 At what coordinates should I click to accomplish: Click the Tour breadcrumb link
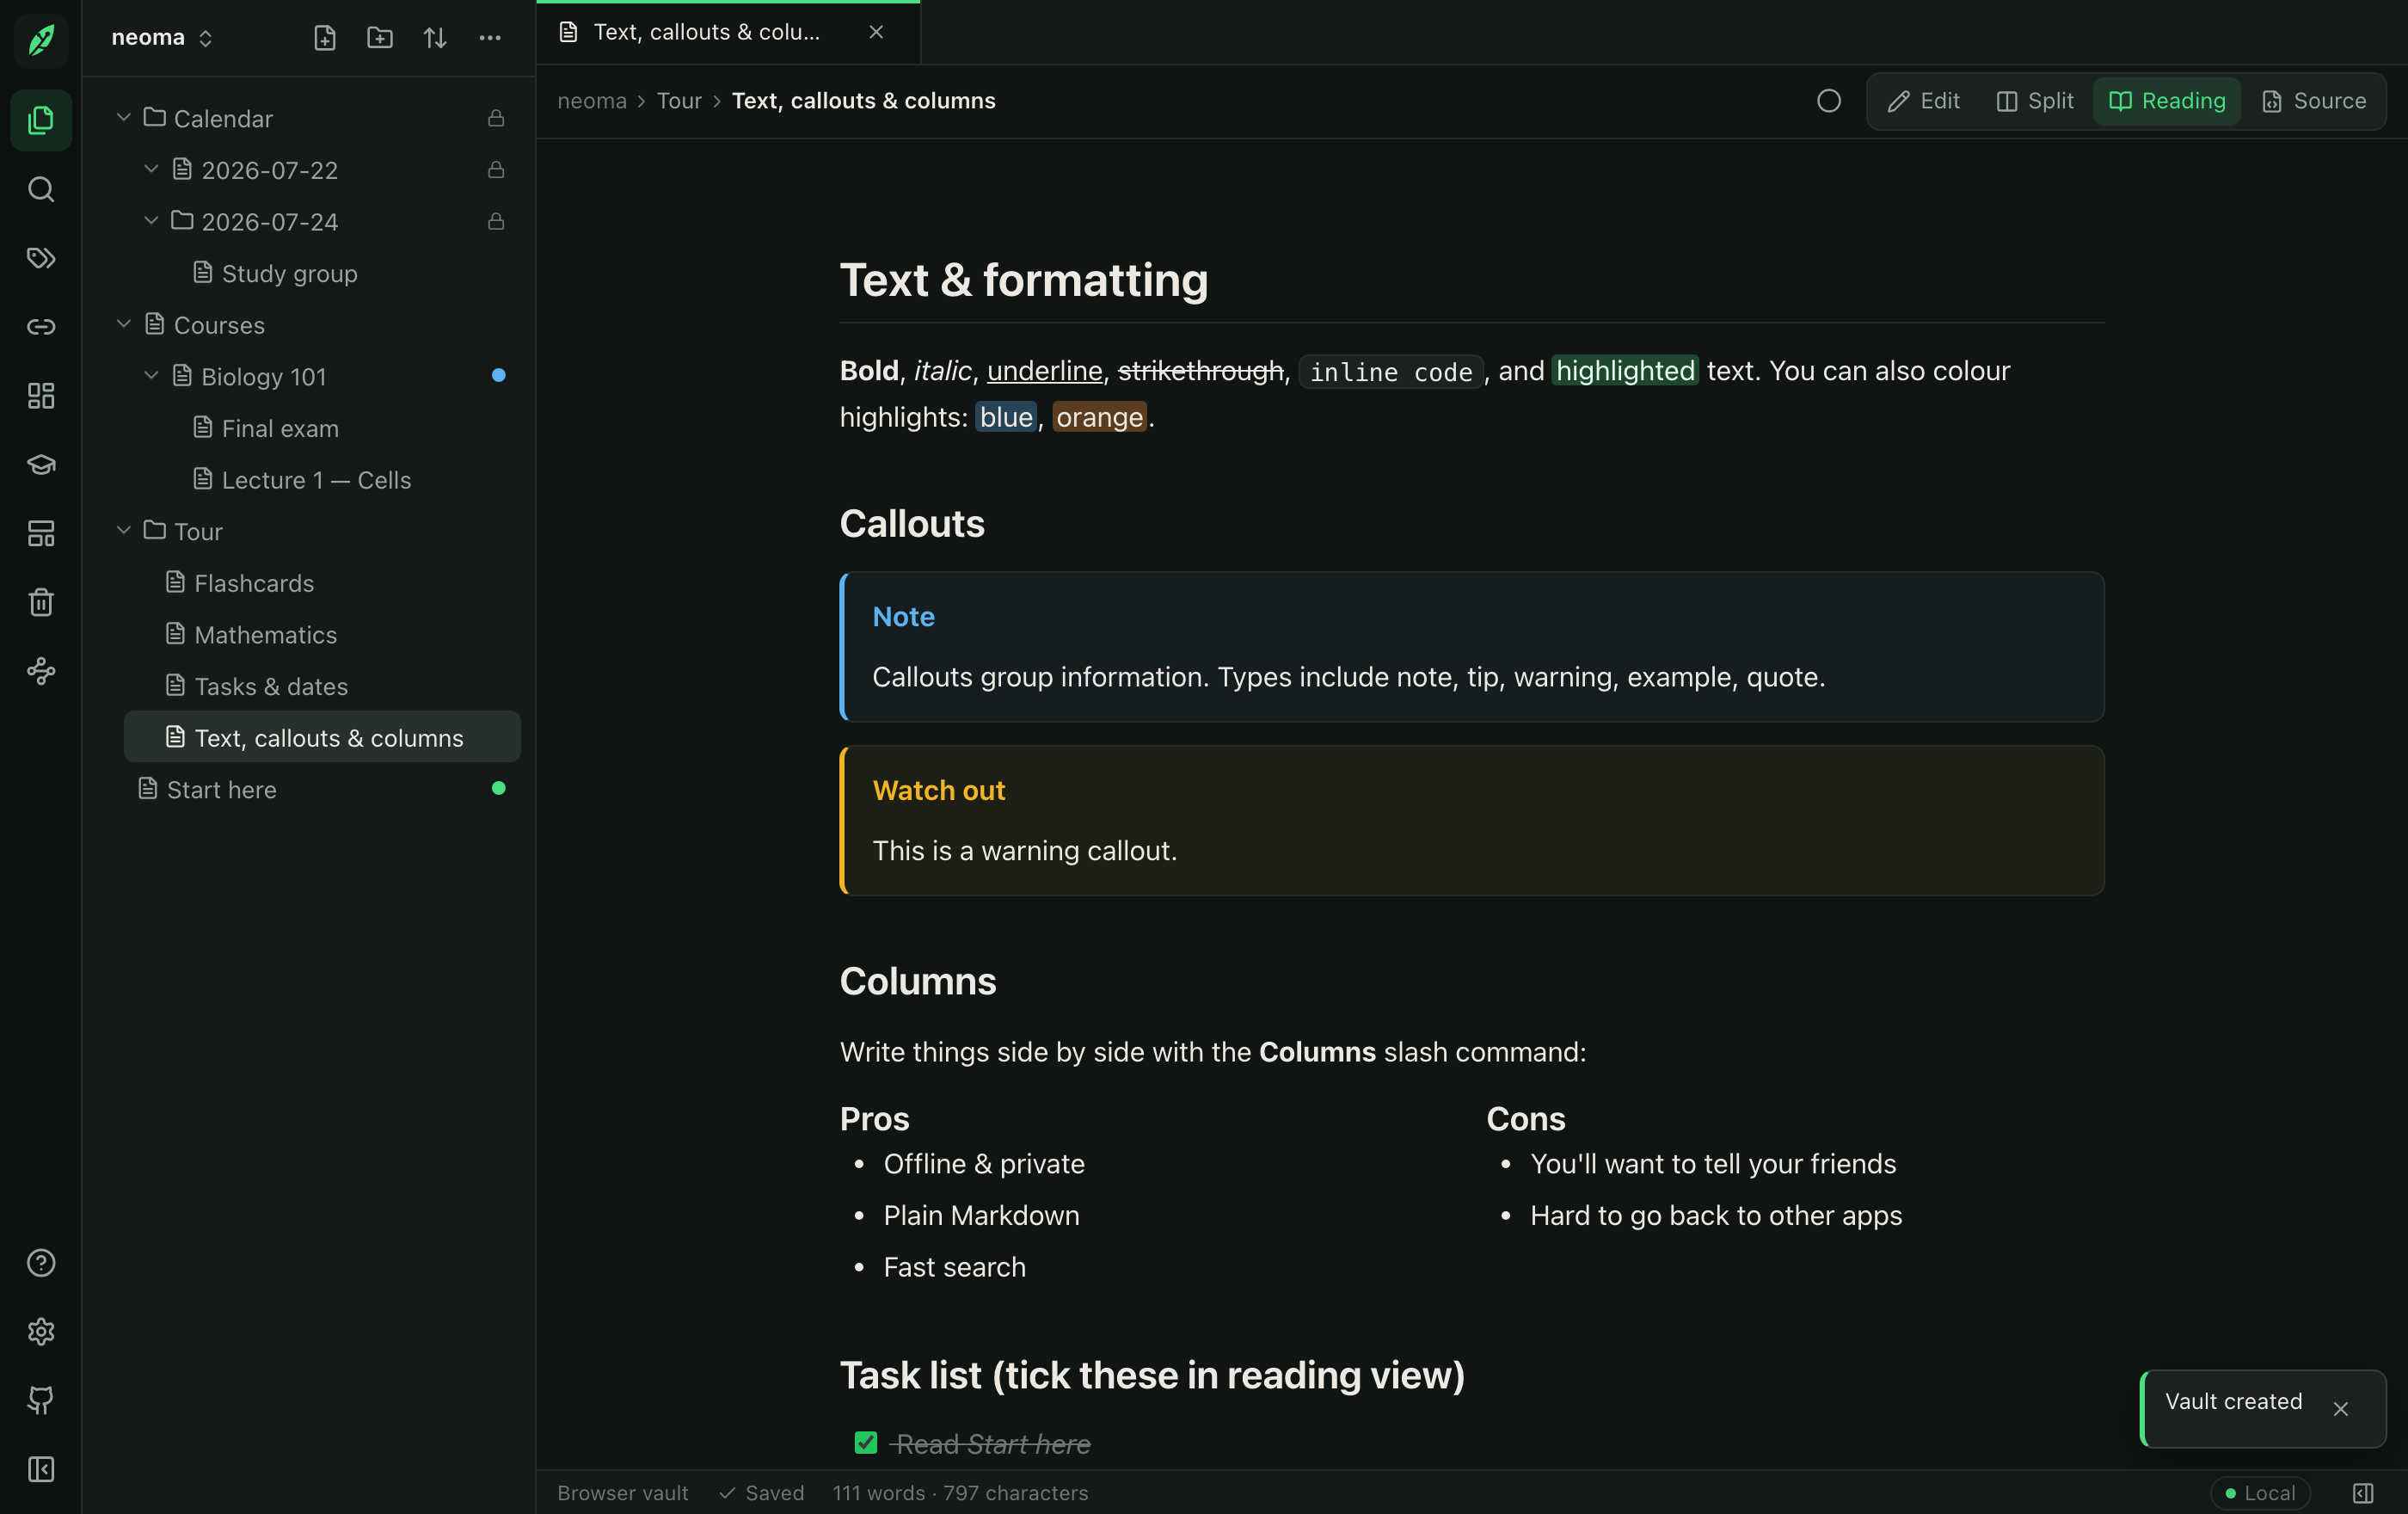(x=679, y=101)
